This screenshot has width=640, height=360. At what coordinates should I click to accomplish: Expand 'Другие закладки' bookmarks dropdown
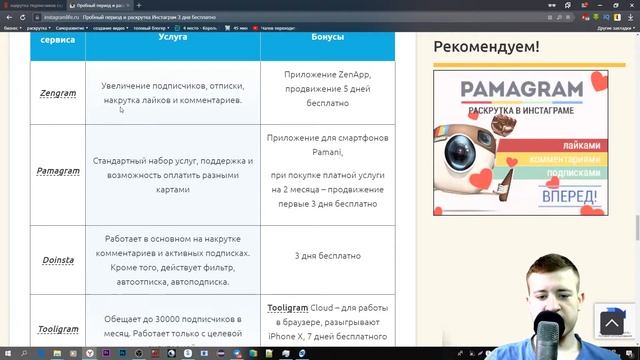click(x=616, y=28)
